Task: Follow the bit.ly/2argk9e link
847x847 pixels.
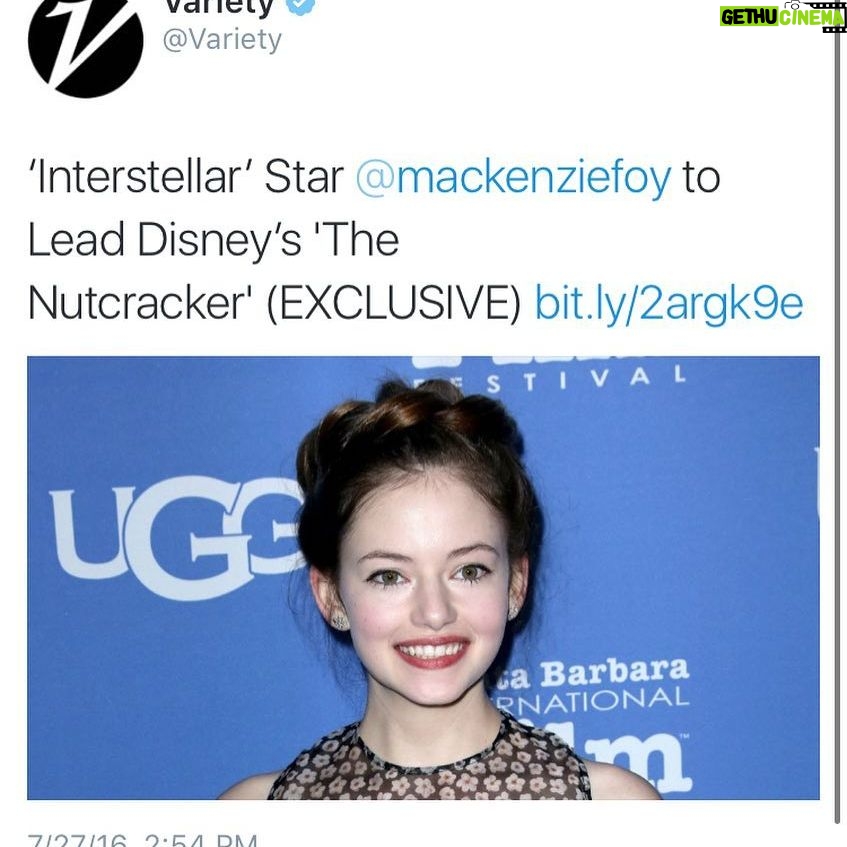Action: click(669, 304)
